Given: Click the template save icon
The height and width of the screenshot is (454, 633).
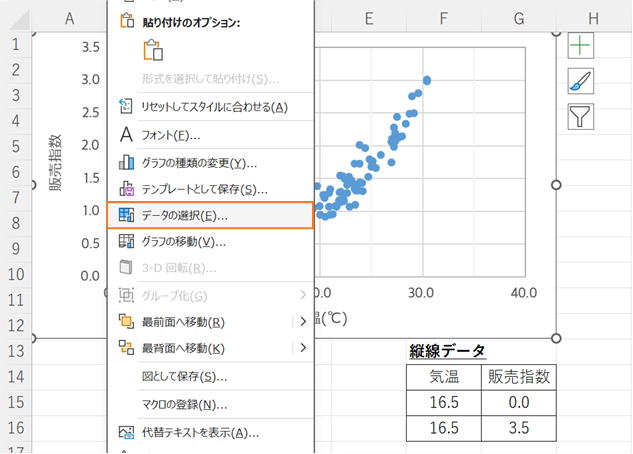Looking at the screenshot, I should point(126,188).
